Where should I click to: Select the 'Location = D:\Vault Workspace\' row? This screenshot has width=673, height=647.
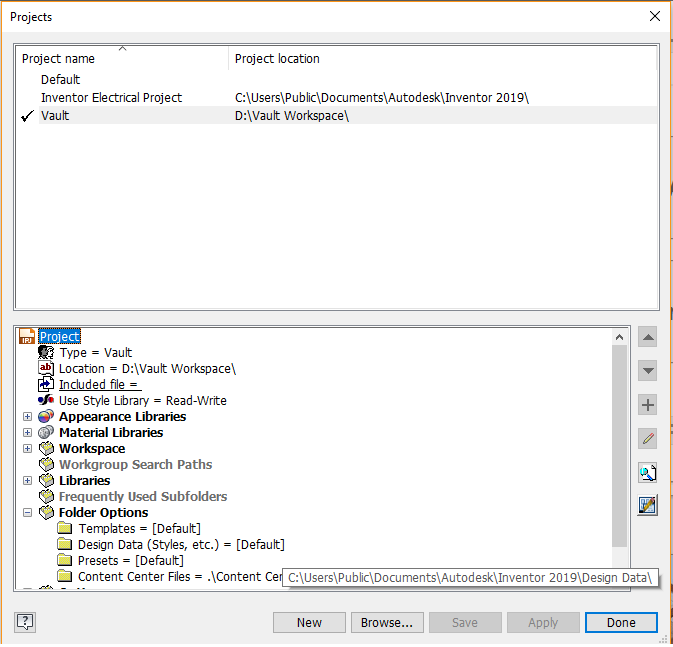[x=147, y=369]
